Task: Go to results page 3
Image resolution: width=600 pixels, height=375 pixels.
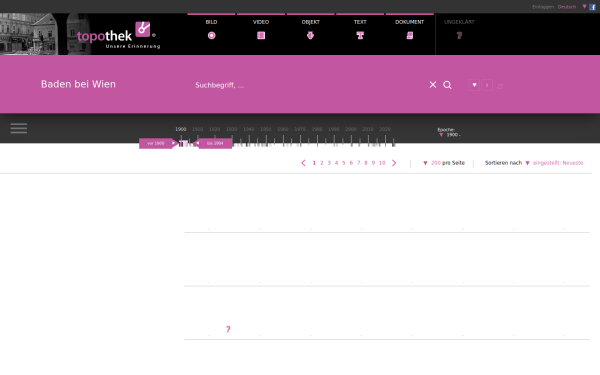Action: (x=329, y=163)
